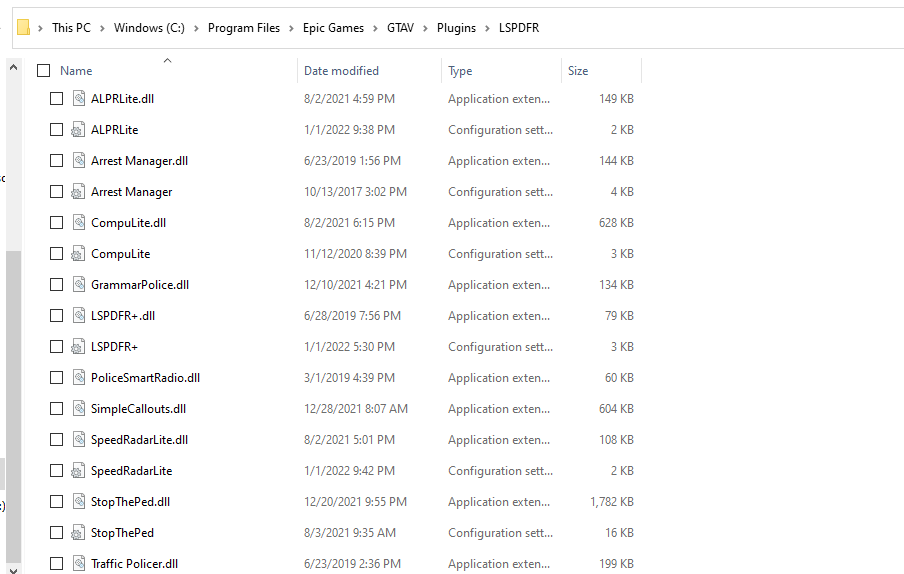This screenshot has width=904, height=574.
Task: Toggle the select-all checkbox in Name header
Action: tap(43, 70)
